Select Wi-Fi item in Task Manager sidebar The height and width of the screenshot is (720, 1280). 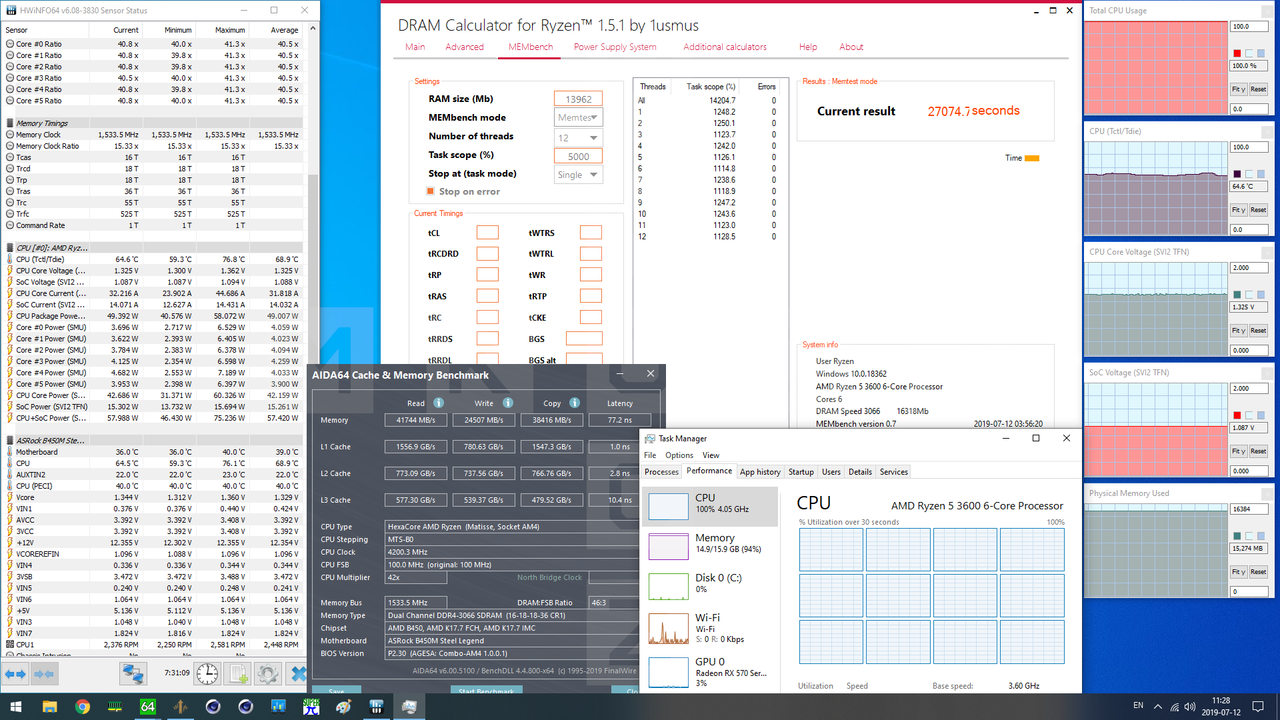[x=711, y=627]
